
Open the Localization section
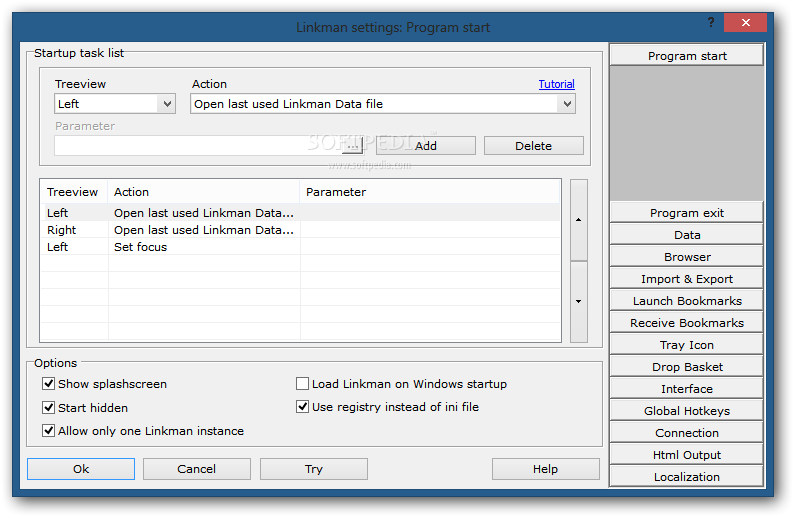point(687,477)
